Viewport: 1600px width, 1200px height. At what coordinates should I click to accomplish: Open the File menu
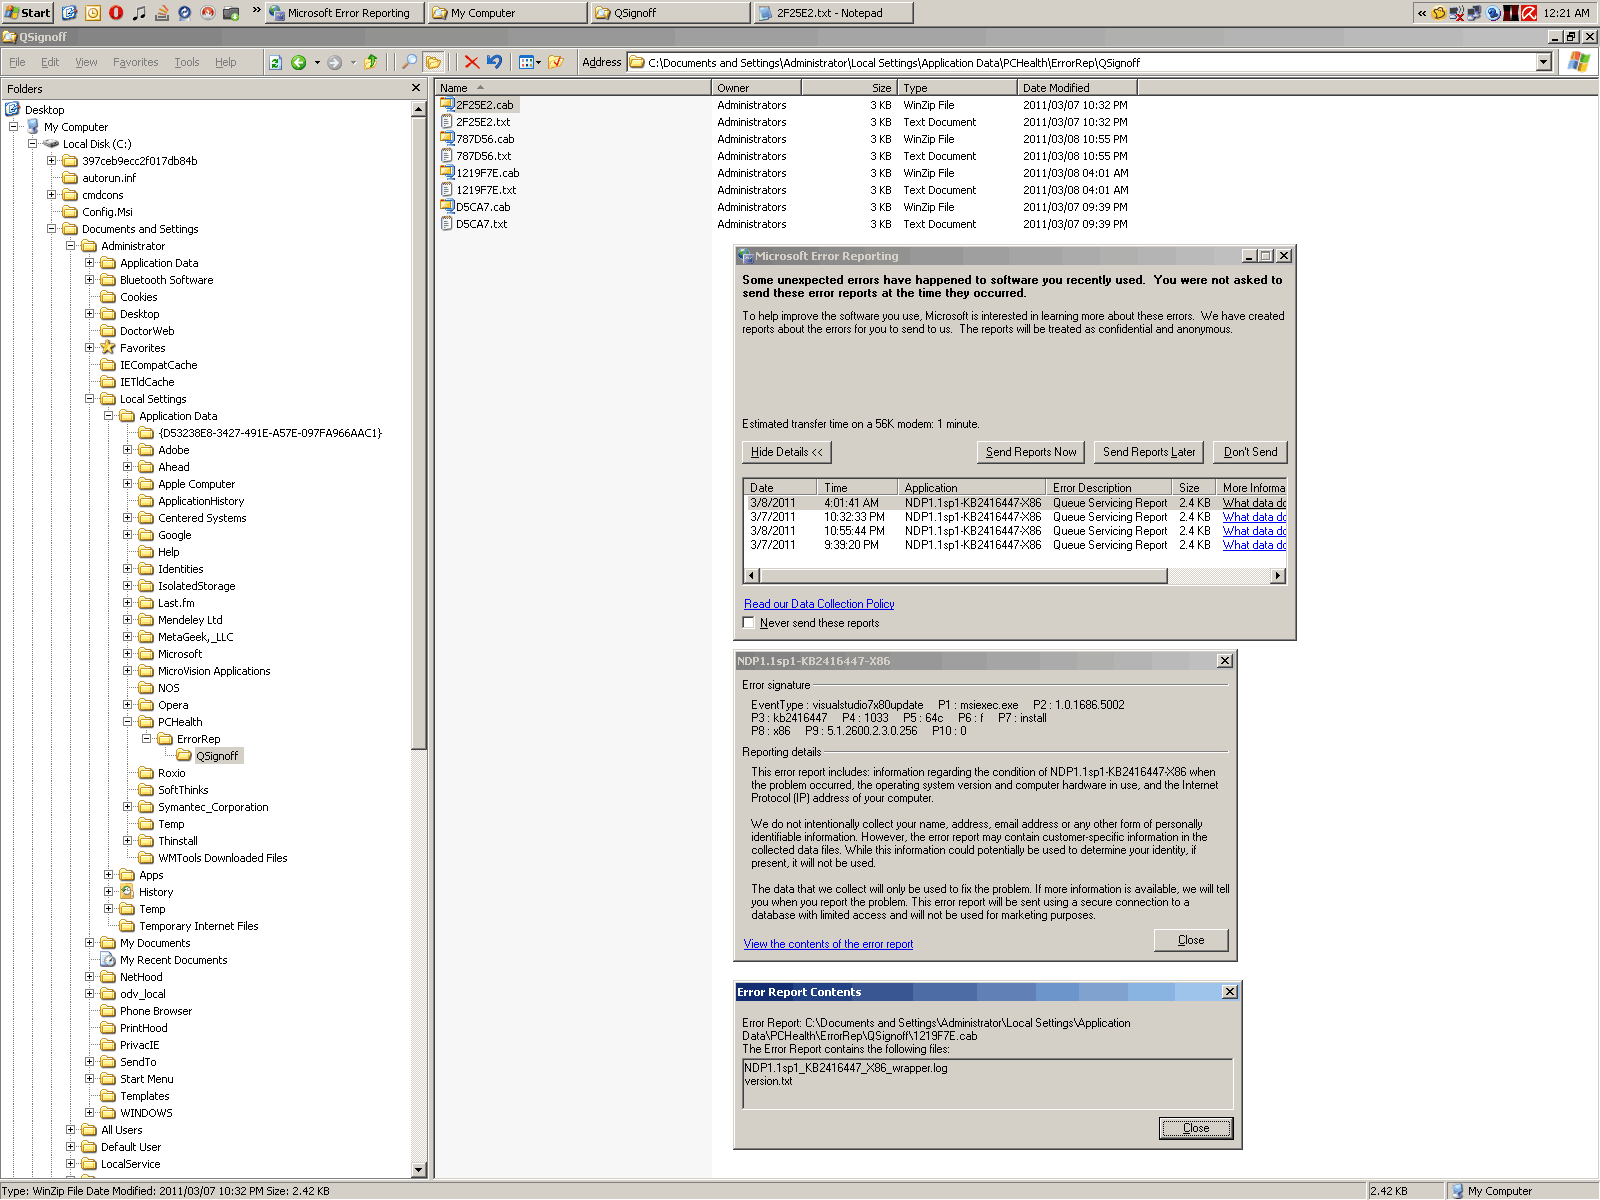(x=17, y=62)
